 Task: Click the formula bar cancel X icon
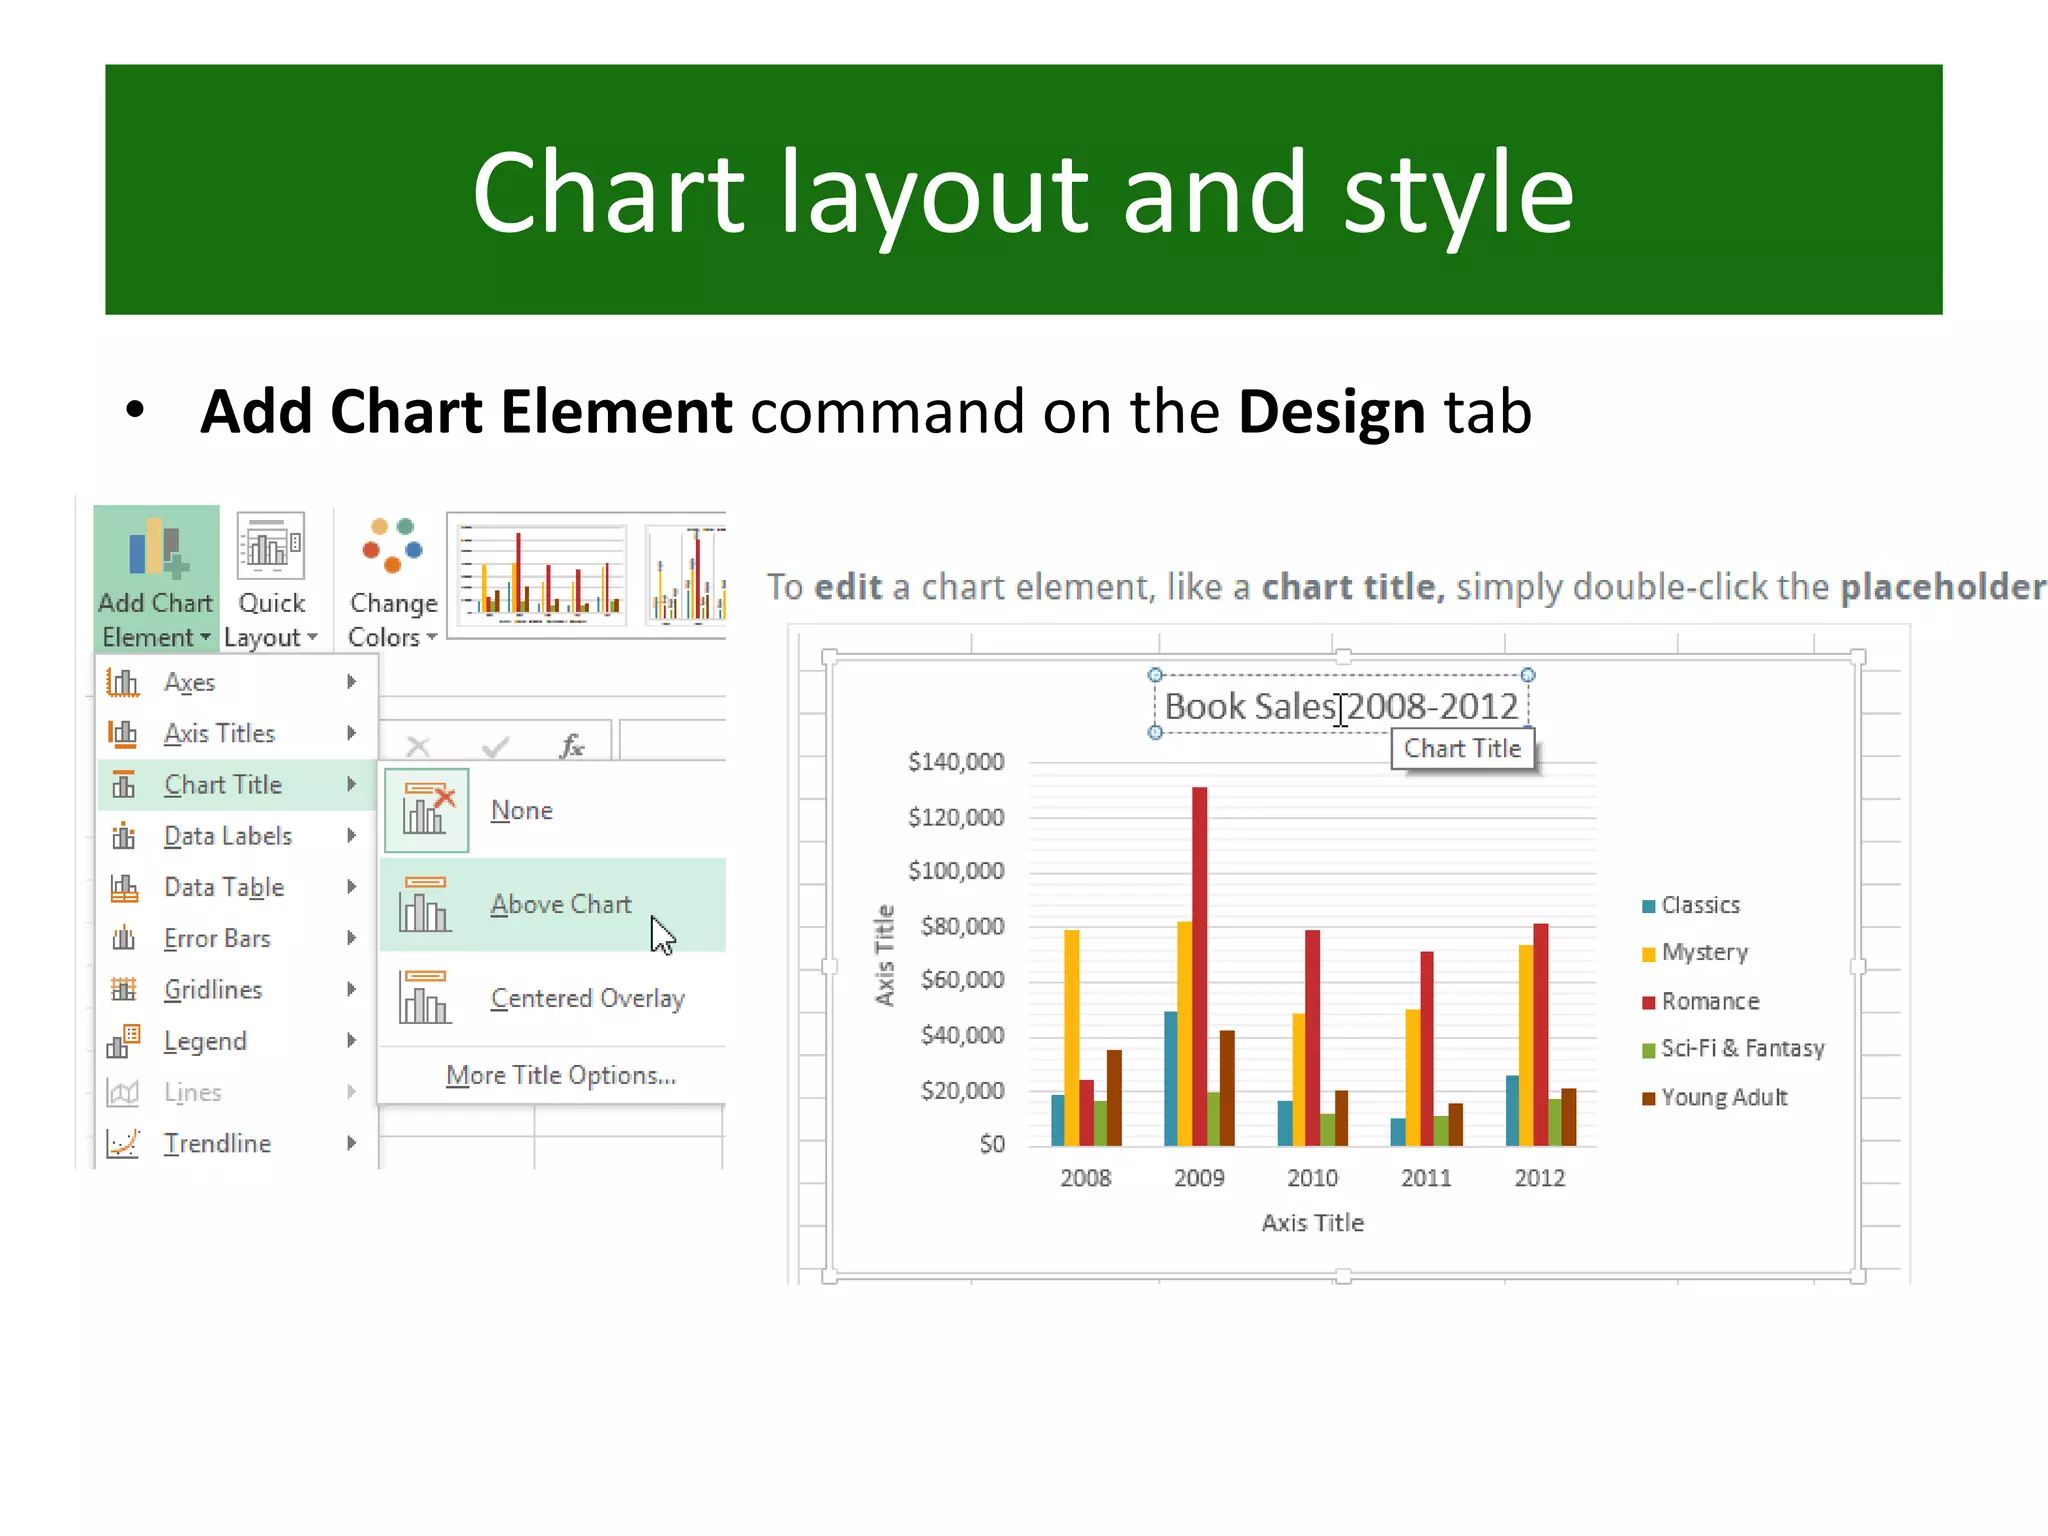point(418,746)
